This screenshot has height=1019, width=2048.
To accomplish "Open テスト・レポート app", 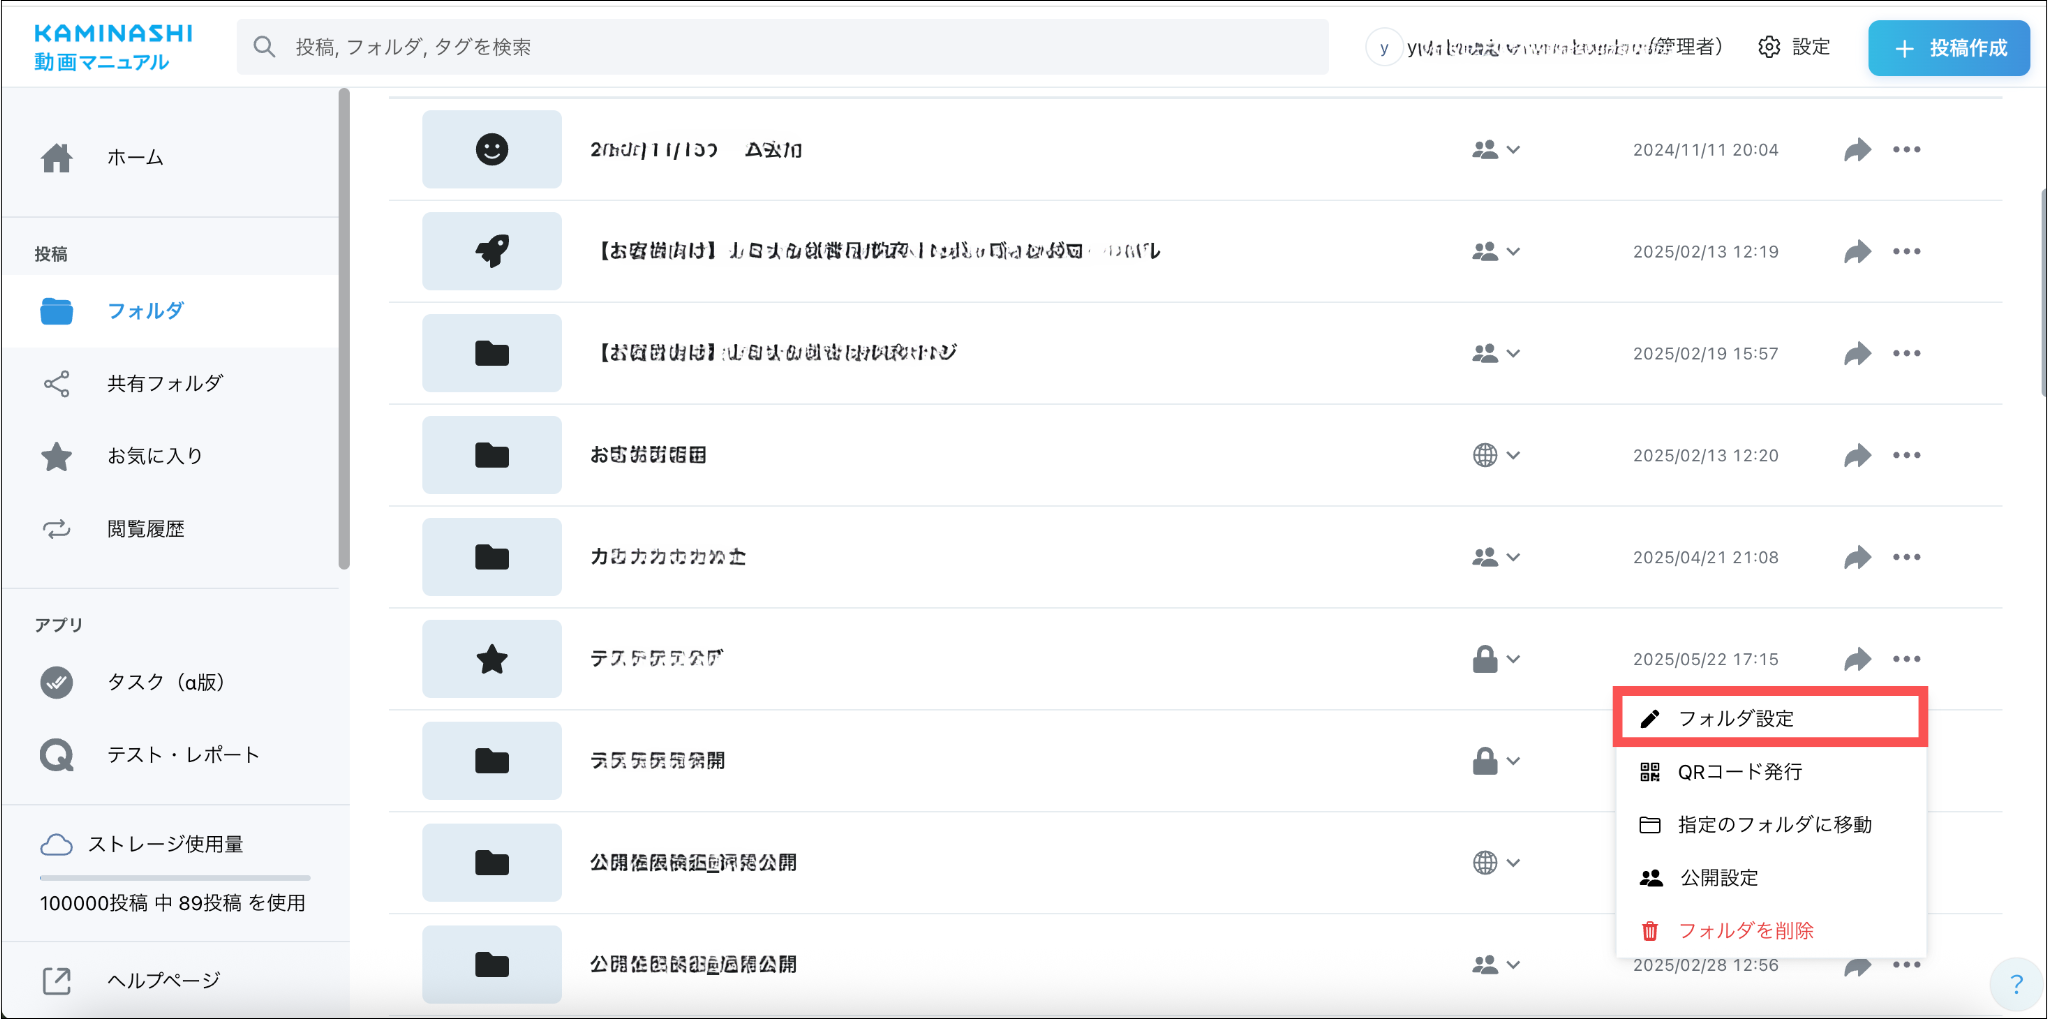I will [184, 755].
